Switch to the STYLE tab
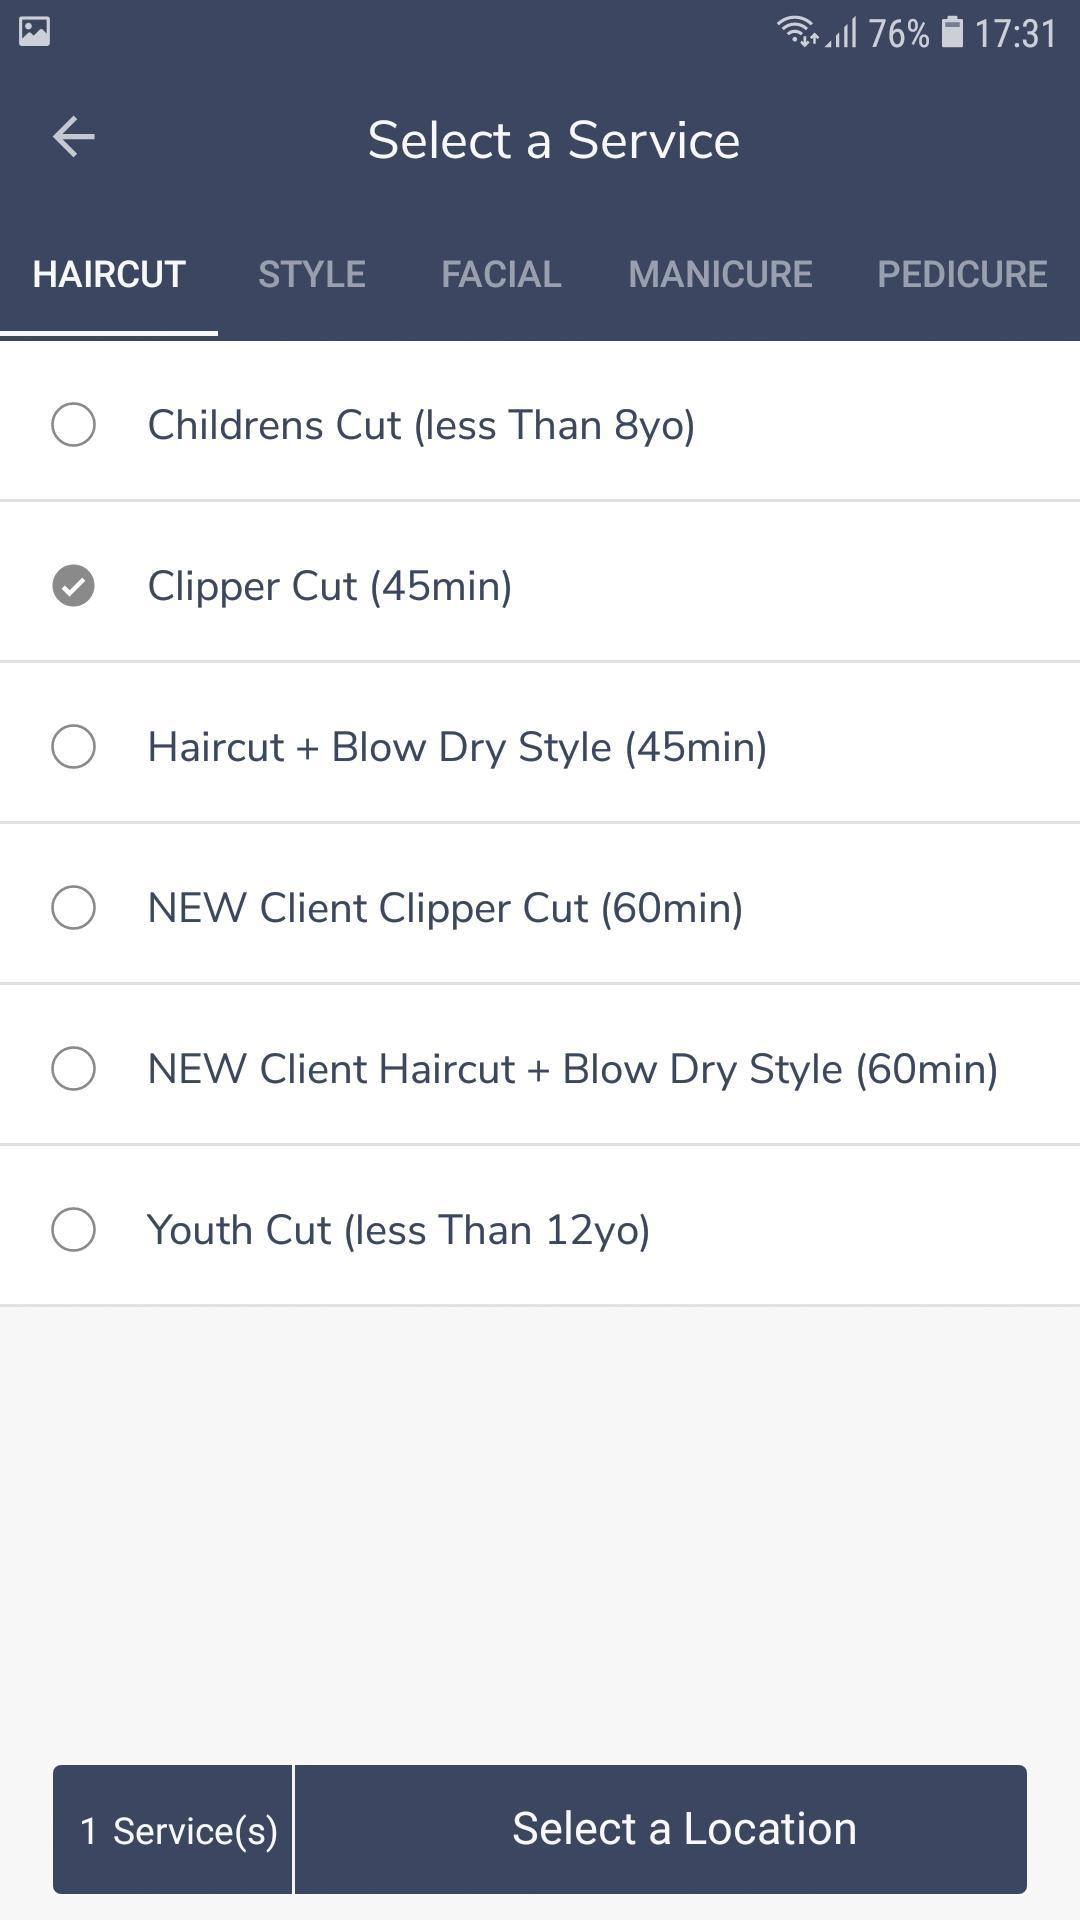1080x1920 pixels. (x=312, y=274)
